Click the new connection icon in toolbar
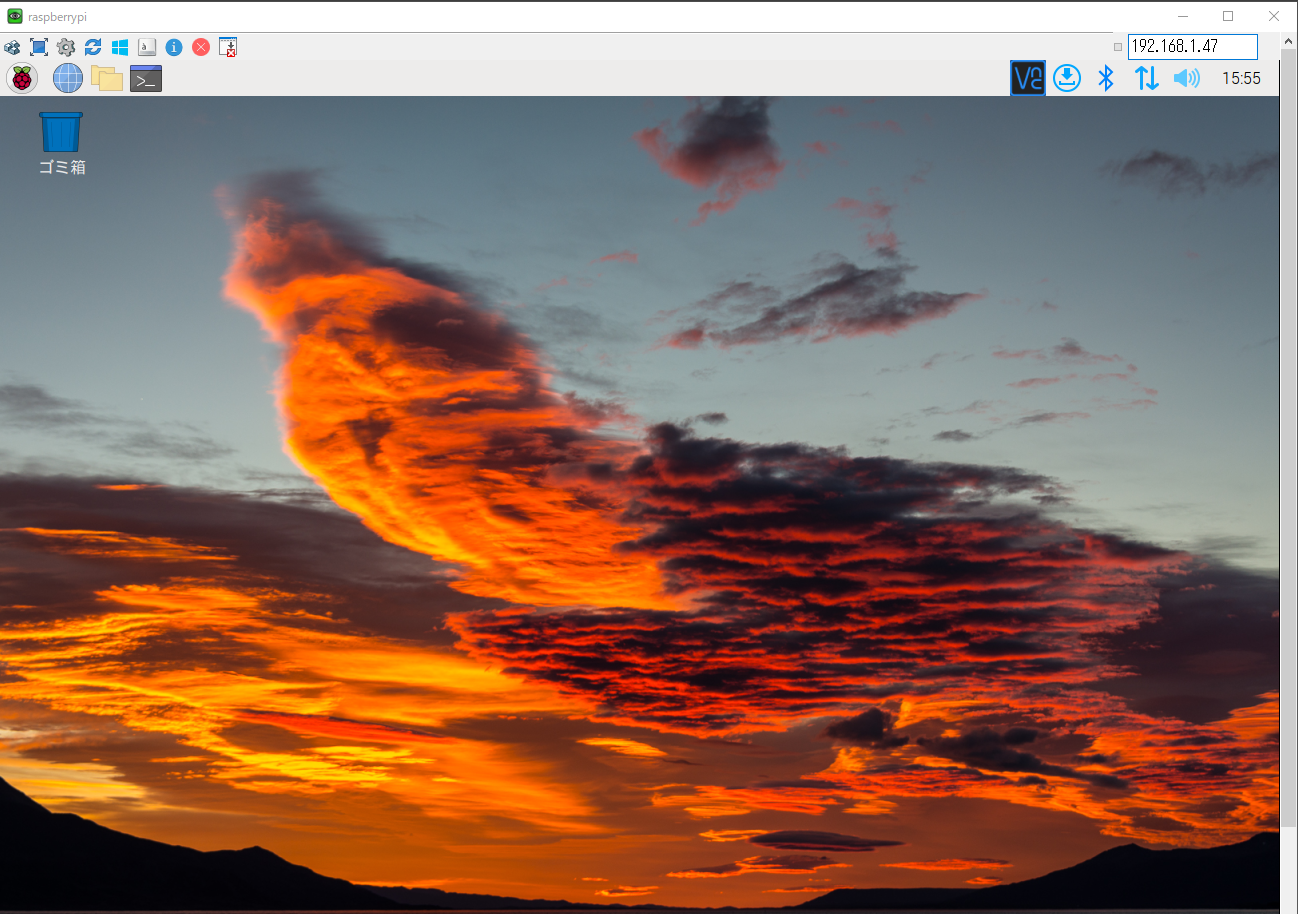 tap(12, 47)
